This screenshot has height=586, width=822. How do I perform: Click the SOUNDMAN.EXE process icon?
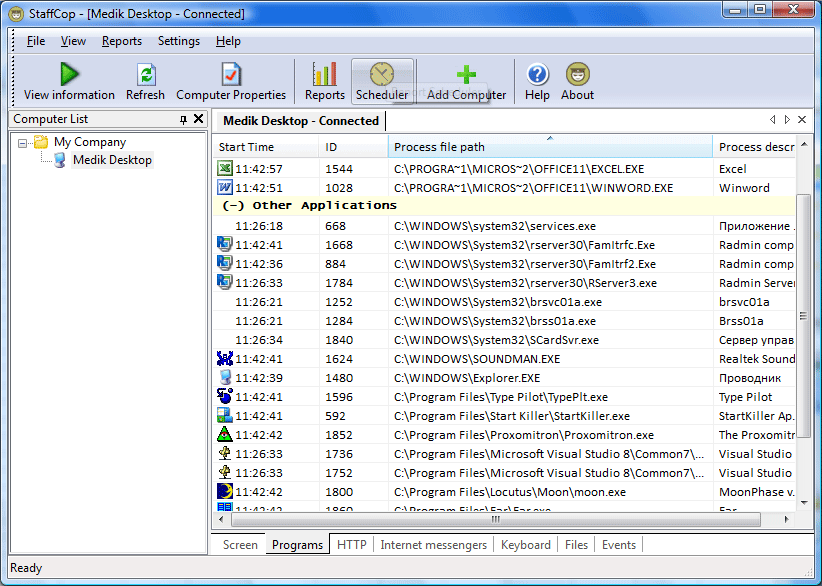coord(224,358)
